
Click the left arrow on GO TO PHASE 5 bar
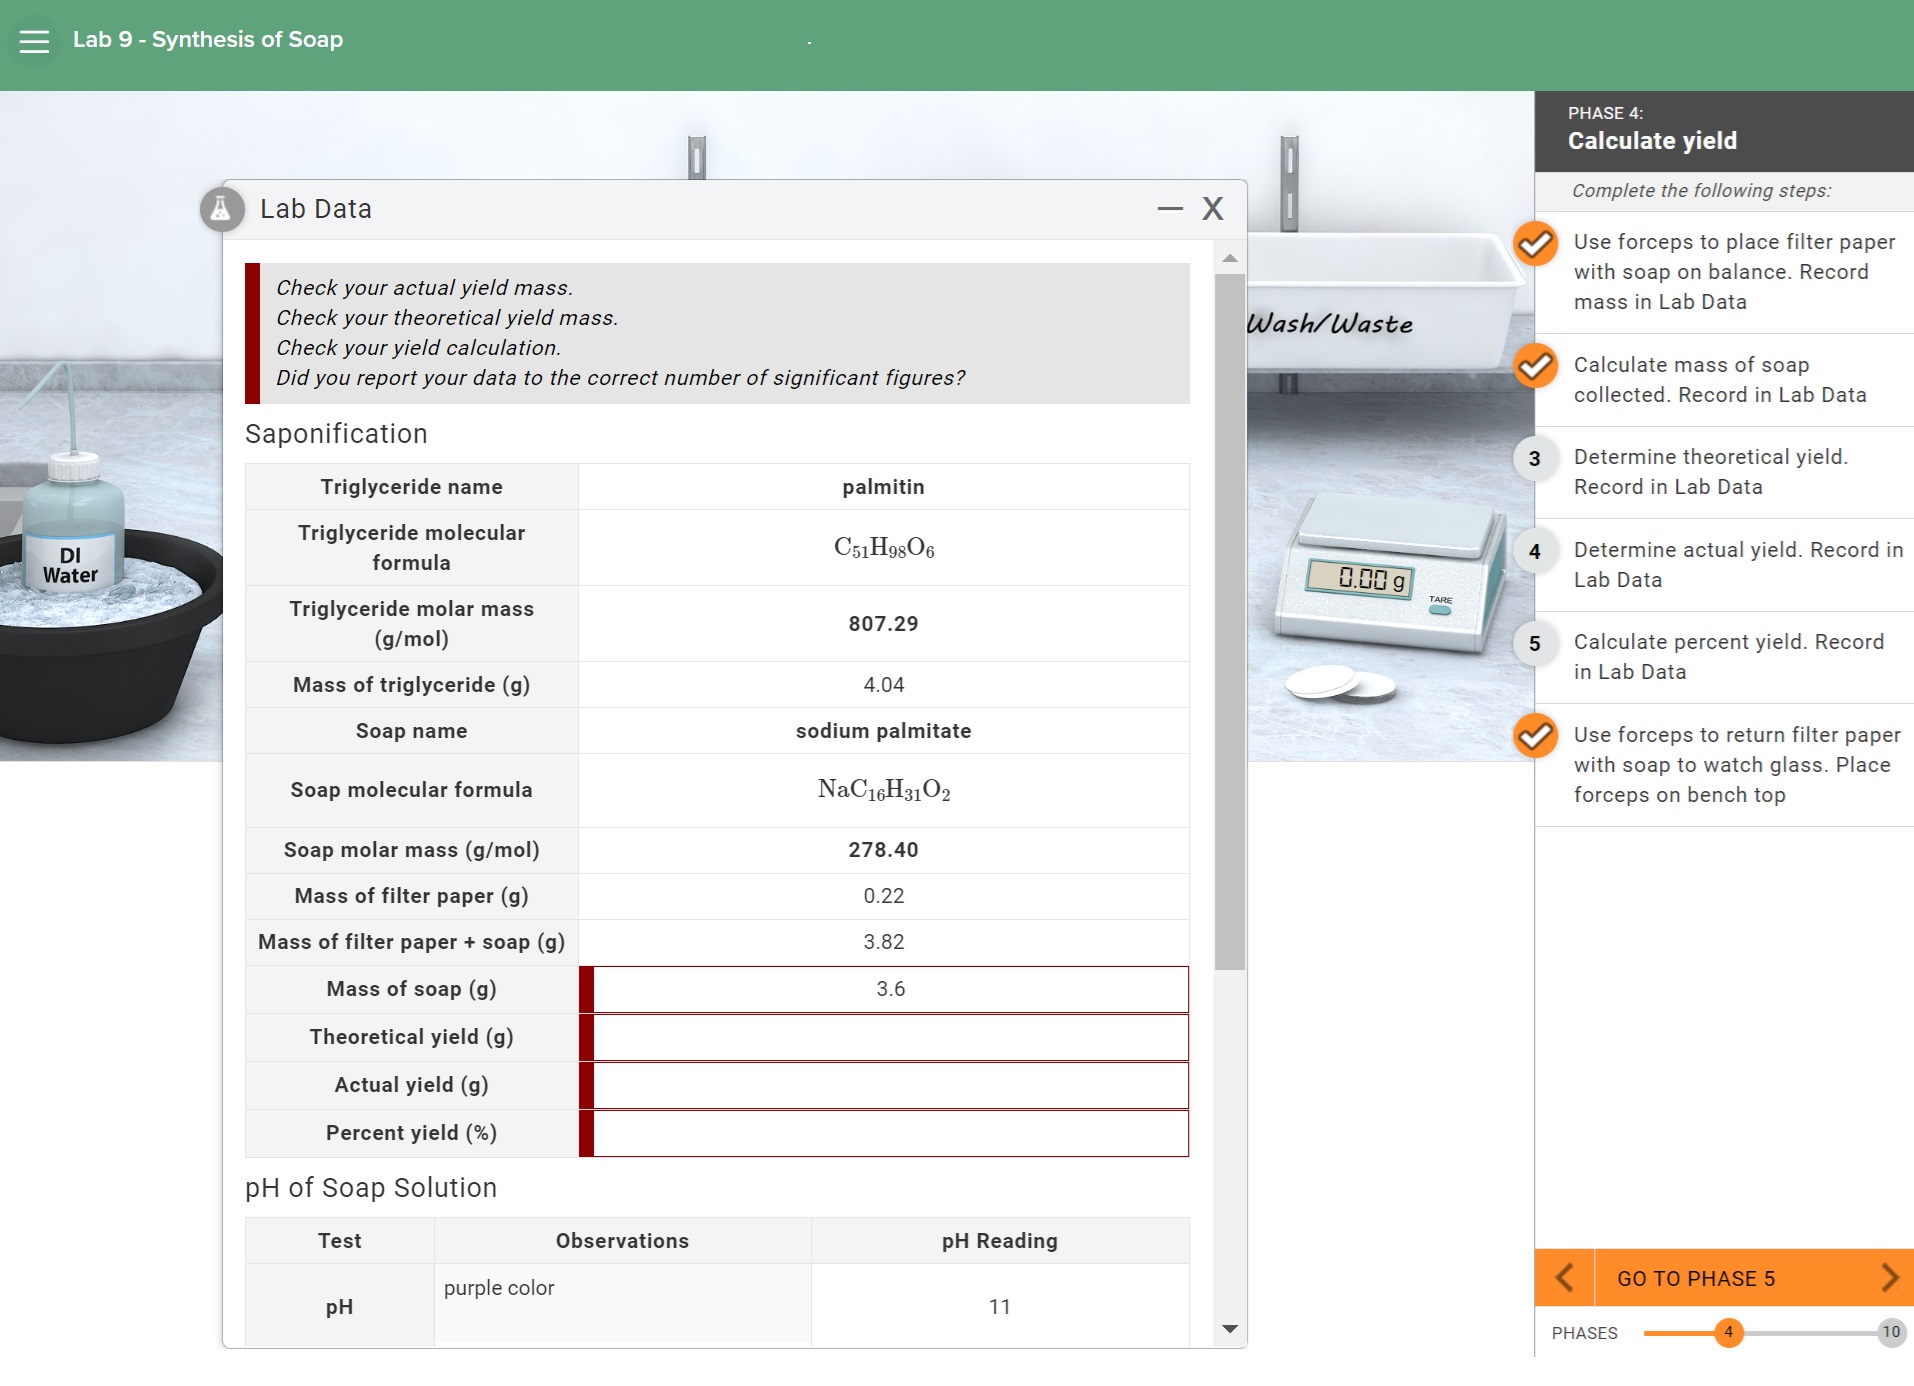[x=1565, y=1278]
